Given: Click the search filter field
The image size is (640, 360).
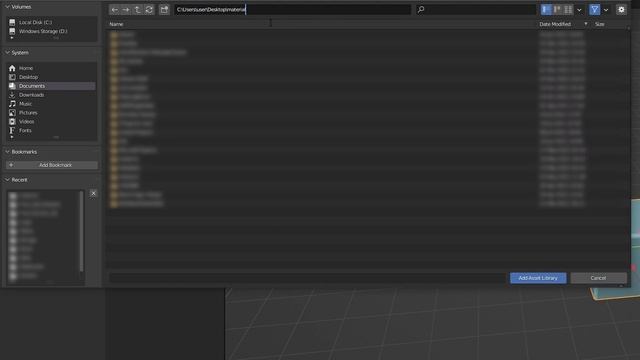Looking at the screenshot, I should click(476, 10).
